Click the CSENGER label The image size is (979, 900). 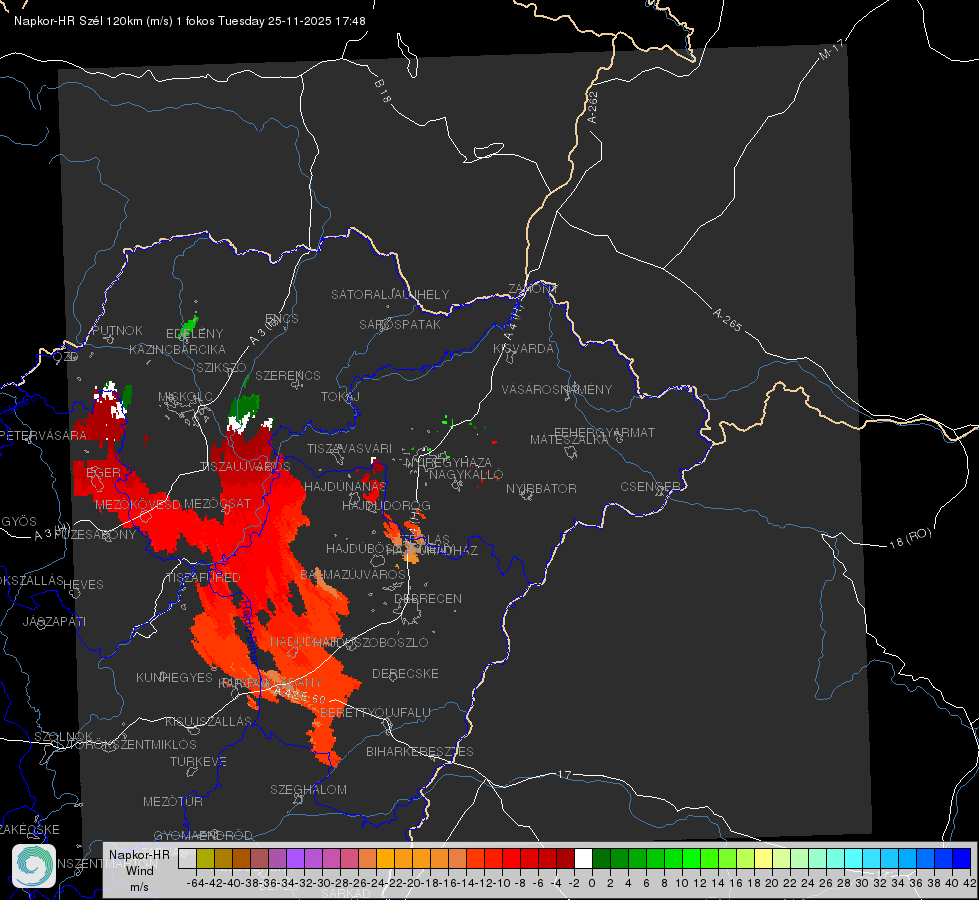click(x=650, y=487)
